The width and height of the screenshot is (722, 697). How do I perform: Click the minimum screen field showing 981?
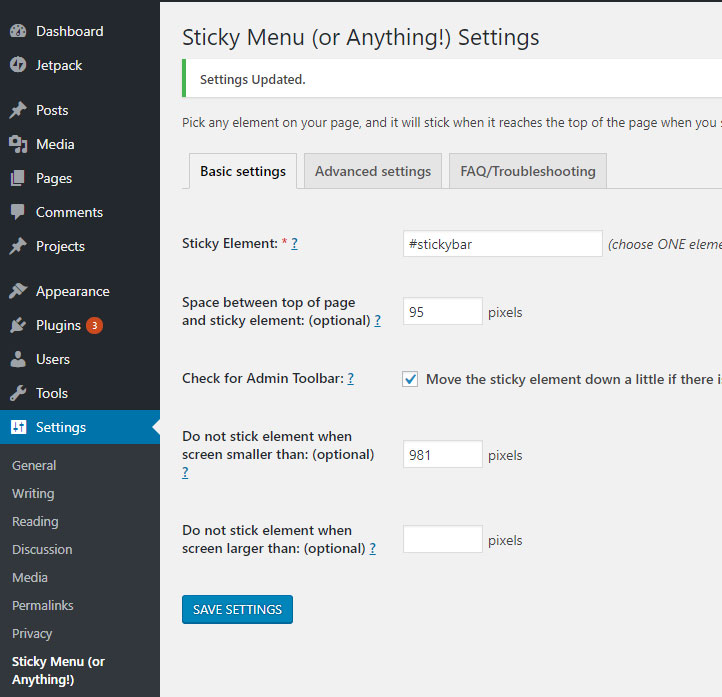pos(443,454)
